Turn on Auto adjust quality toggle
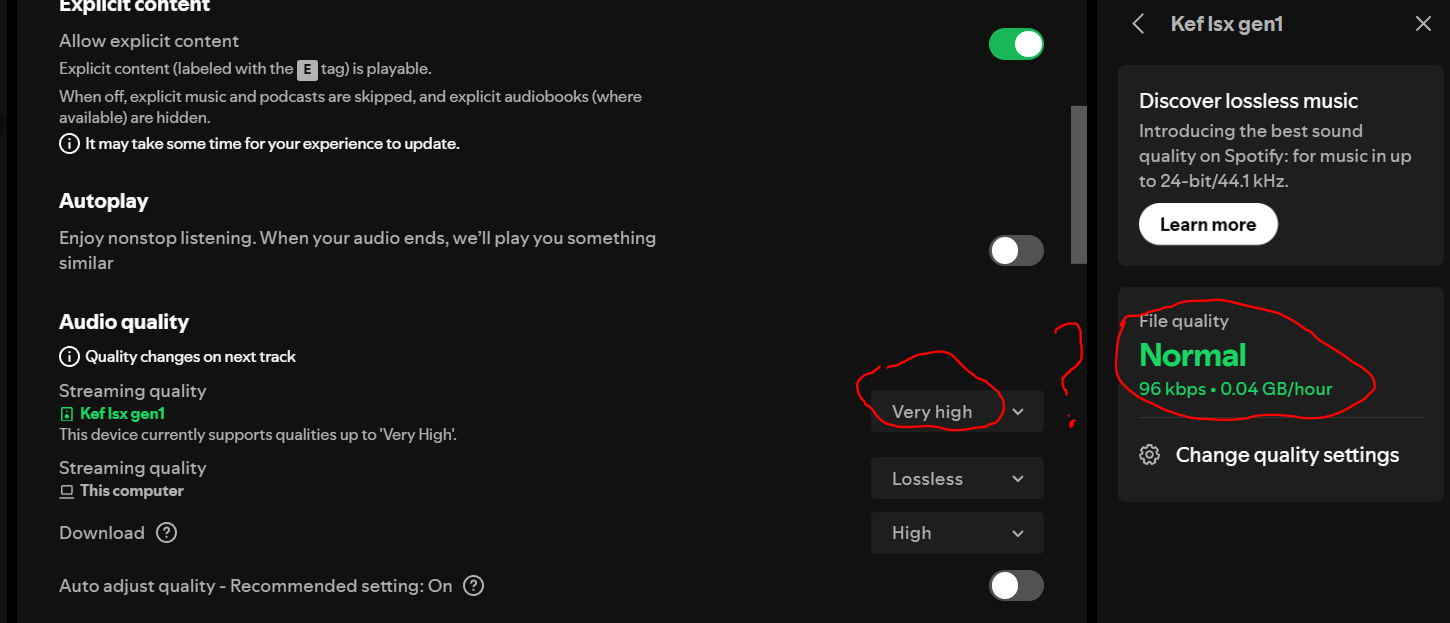1450x623 pixels. click(x=1016, y=586)
